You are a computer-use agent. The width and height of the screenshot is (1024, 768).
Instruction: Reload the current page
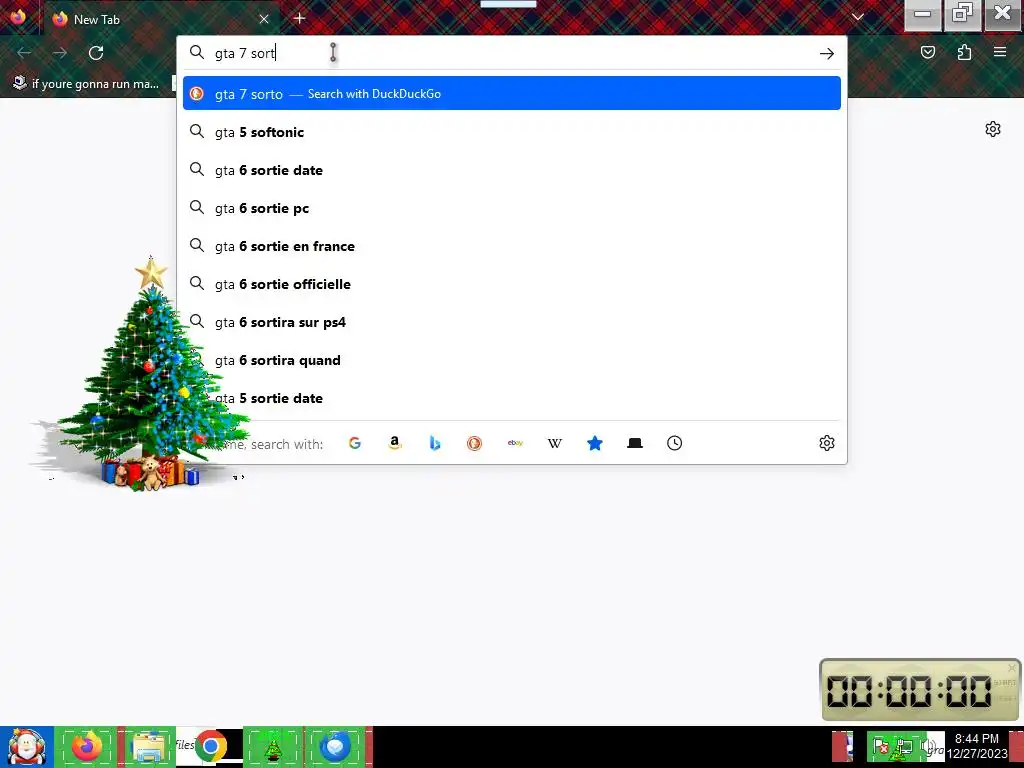coord(96,53)
